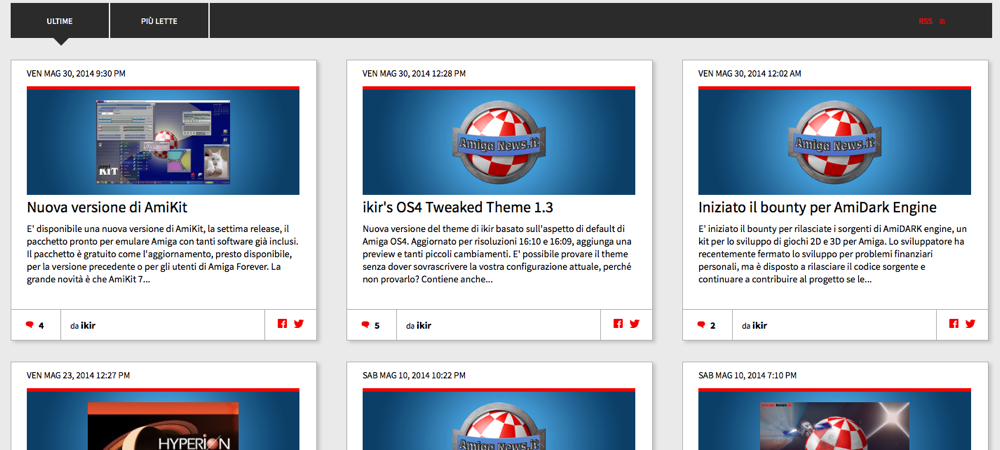
Task: Click comment count 4 on AmiKit article
Action: (41, 326)
